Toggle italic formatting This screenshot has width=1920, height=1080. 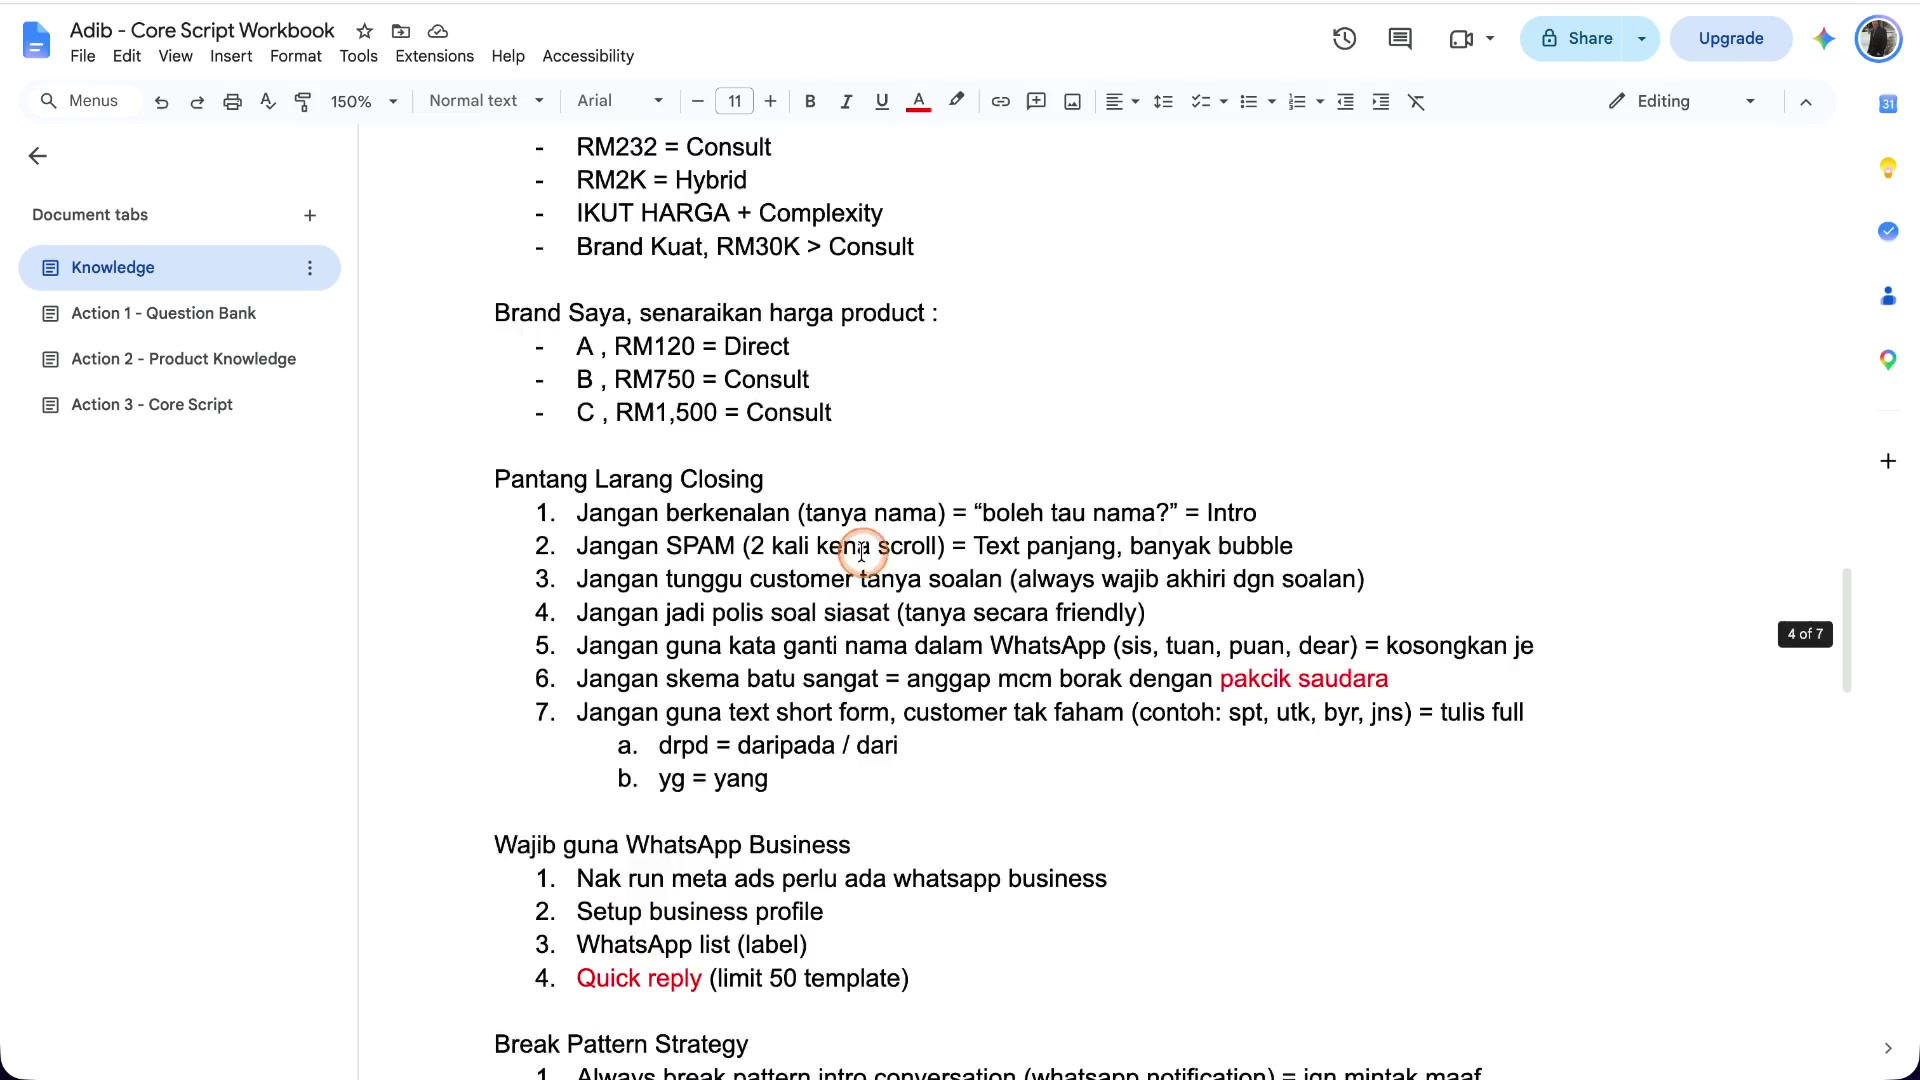(846, 101)
